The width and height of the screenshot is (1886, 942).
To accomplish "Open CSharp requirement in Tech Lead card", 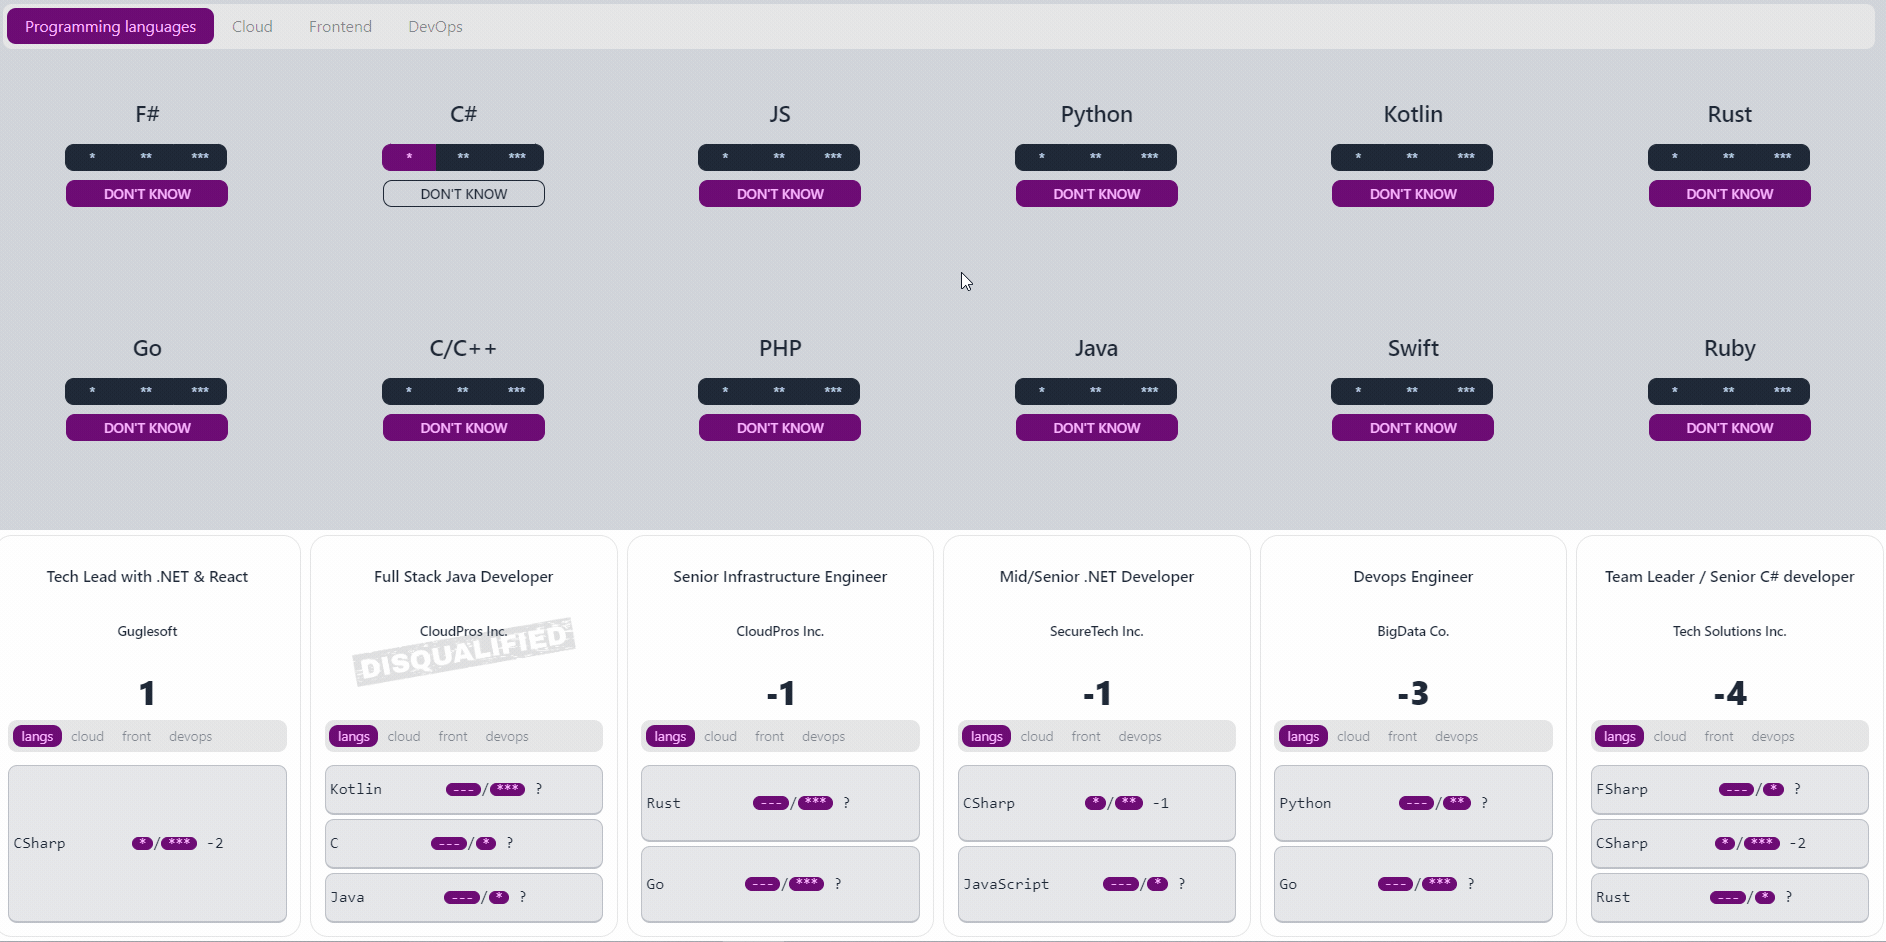I will coord(147,843).
